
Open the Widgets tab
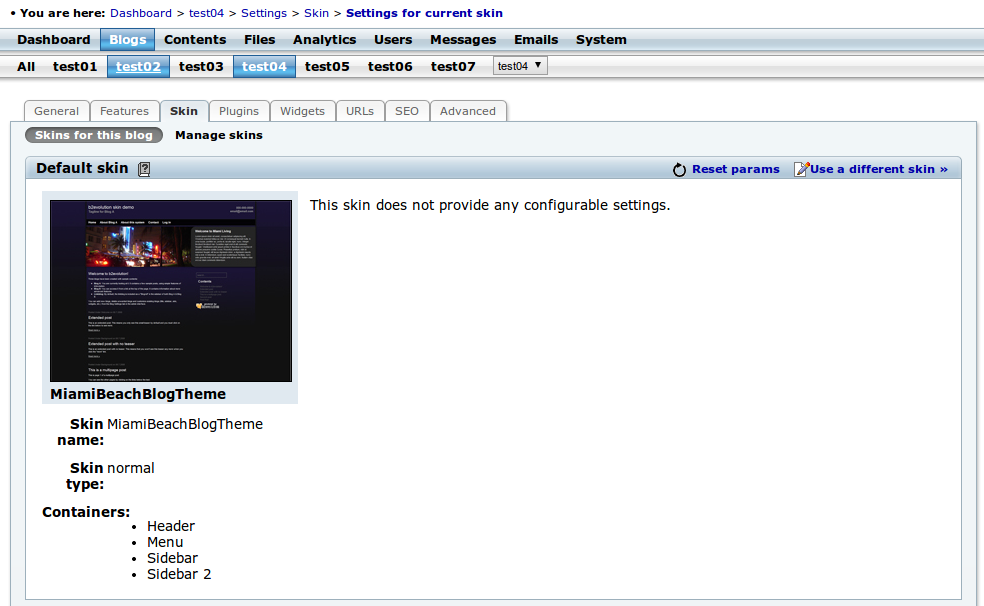click(302, 111)
